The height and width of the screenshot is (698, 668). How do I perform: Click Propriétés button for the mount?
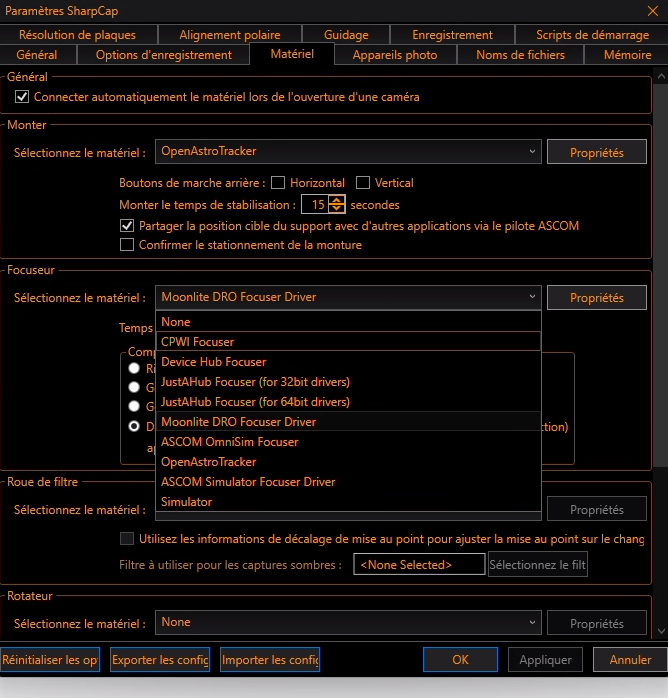[x=596, y=152]
